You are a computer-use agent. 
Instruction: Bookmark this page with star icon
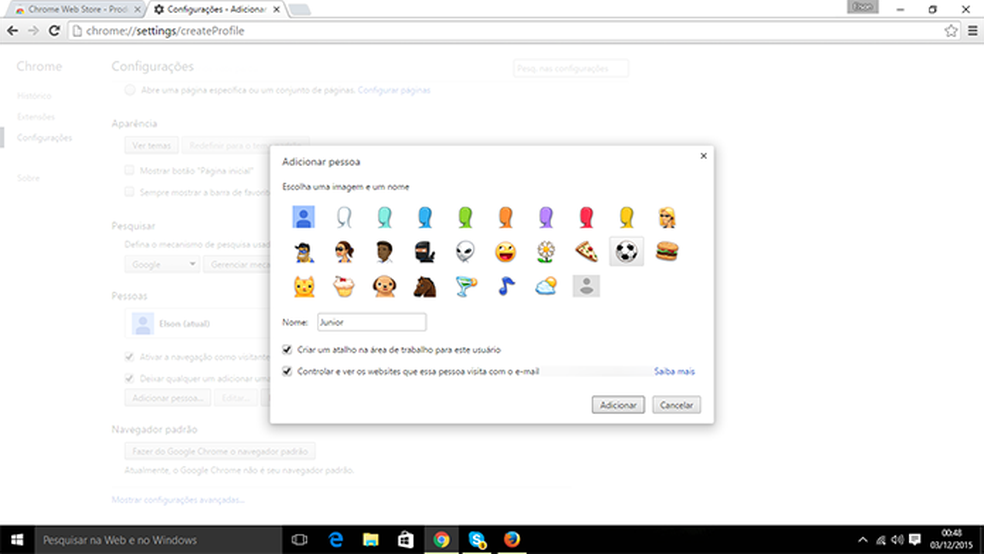(951, 31)
